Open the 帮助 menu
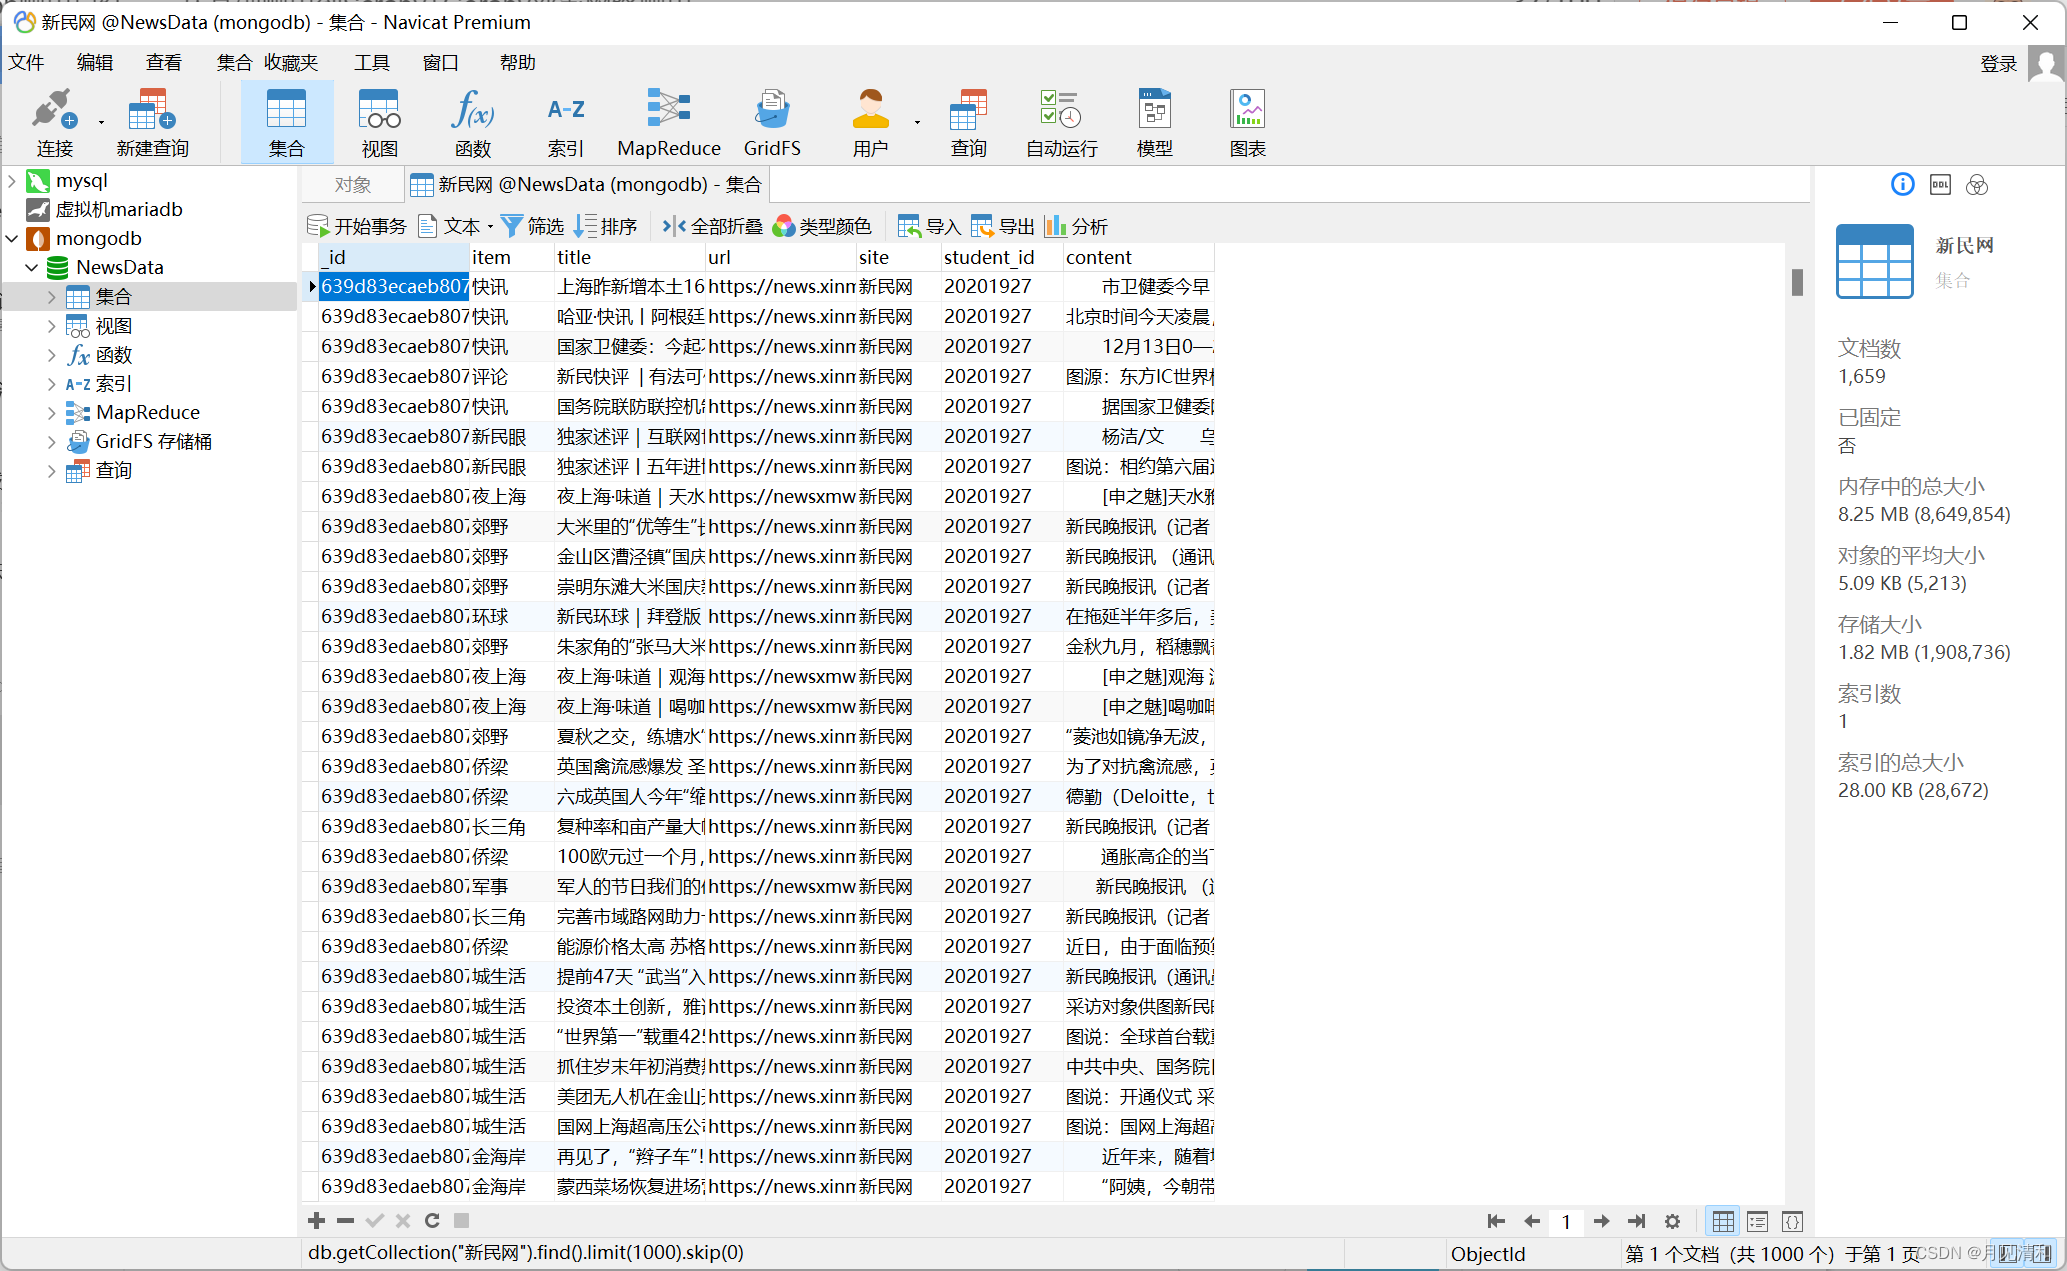 [x=518, y=63]
